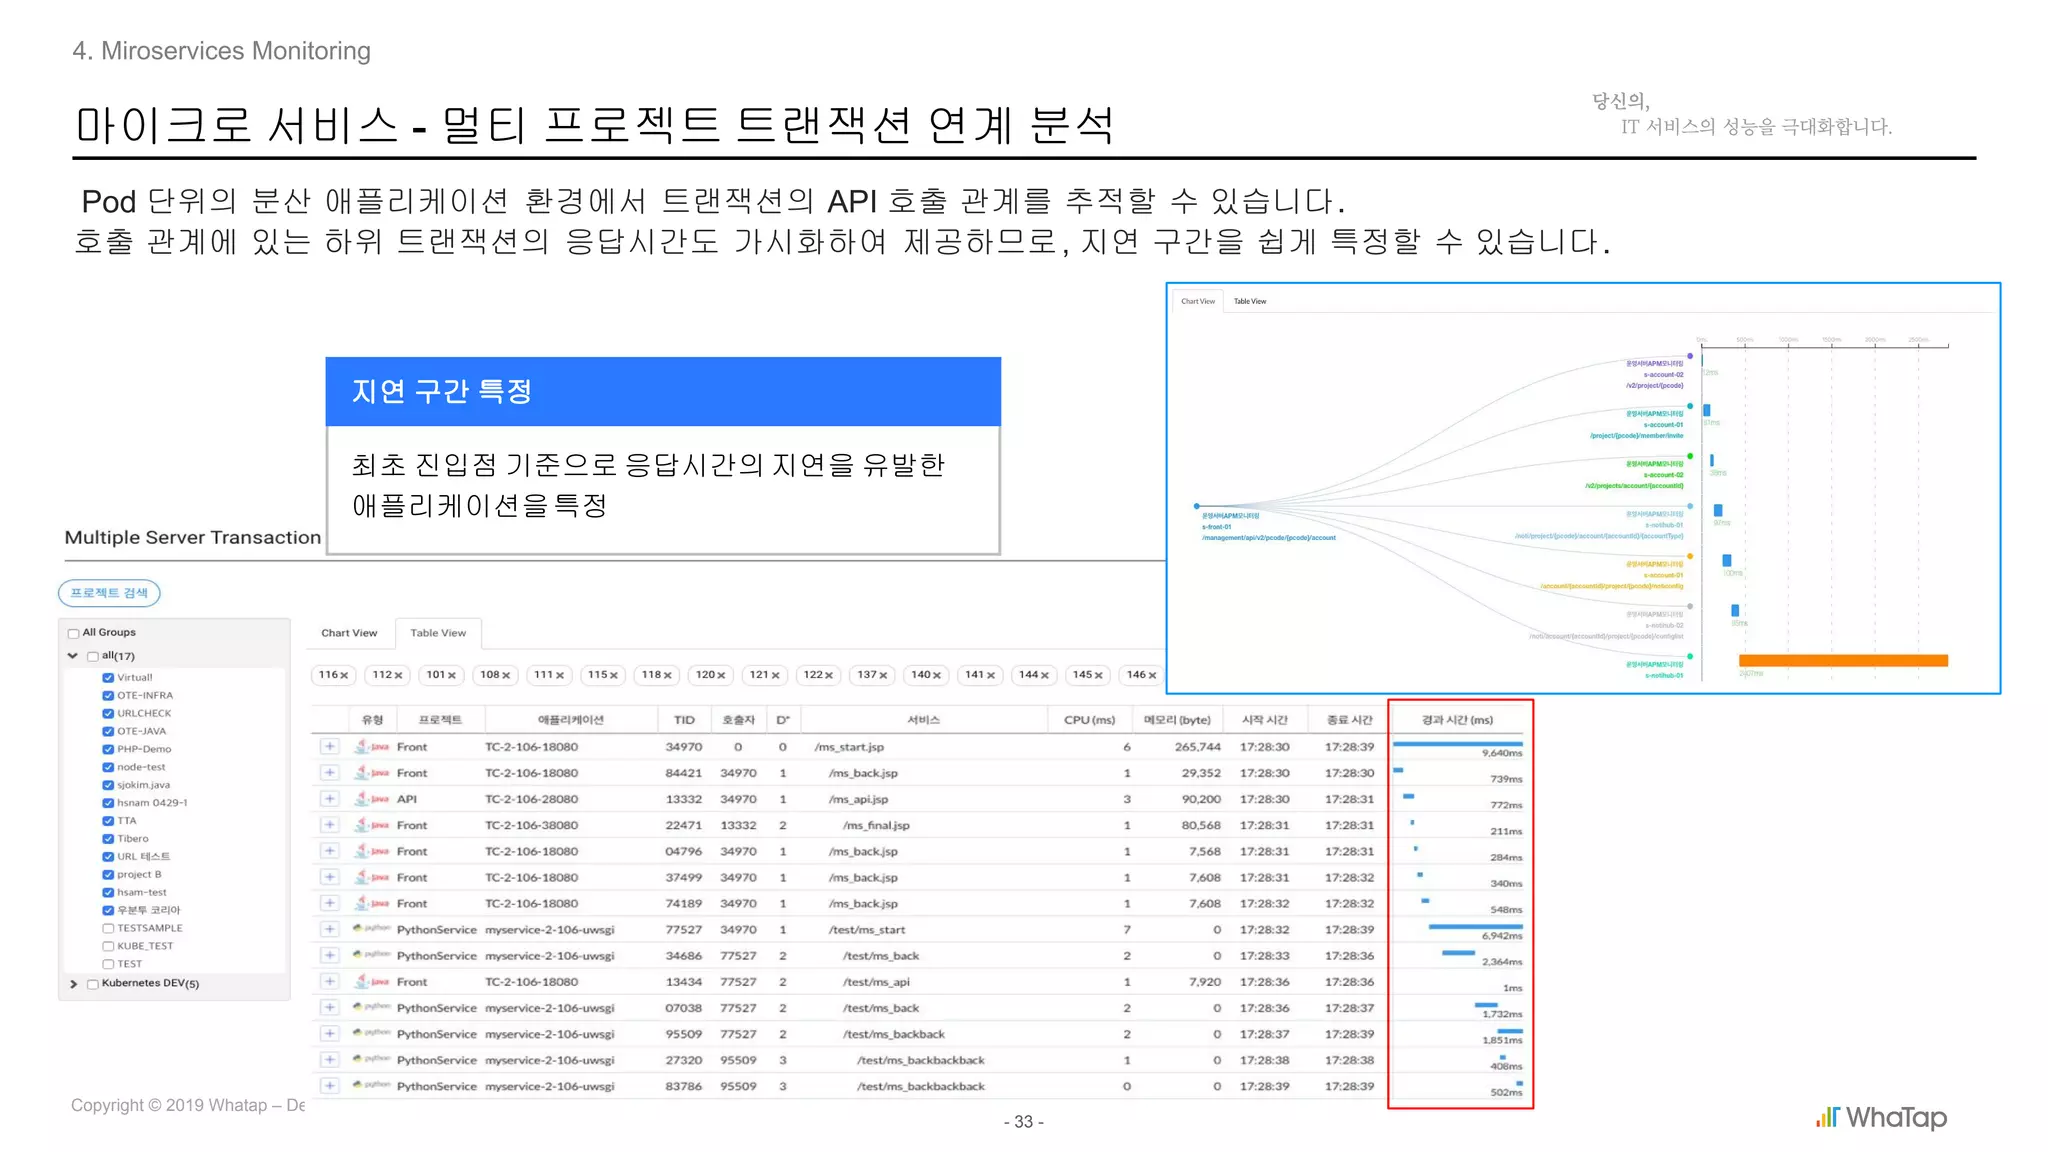Screen dimensions: 2048x1152
Task: Check the KUBE_TEST project
Action: coord(108,946)
